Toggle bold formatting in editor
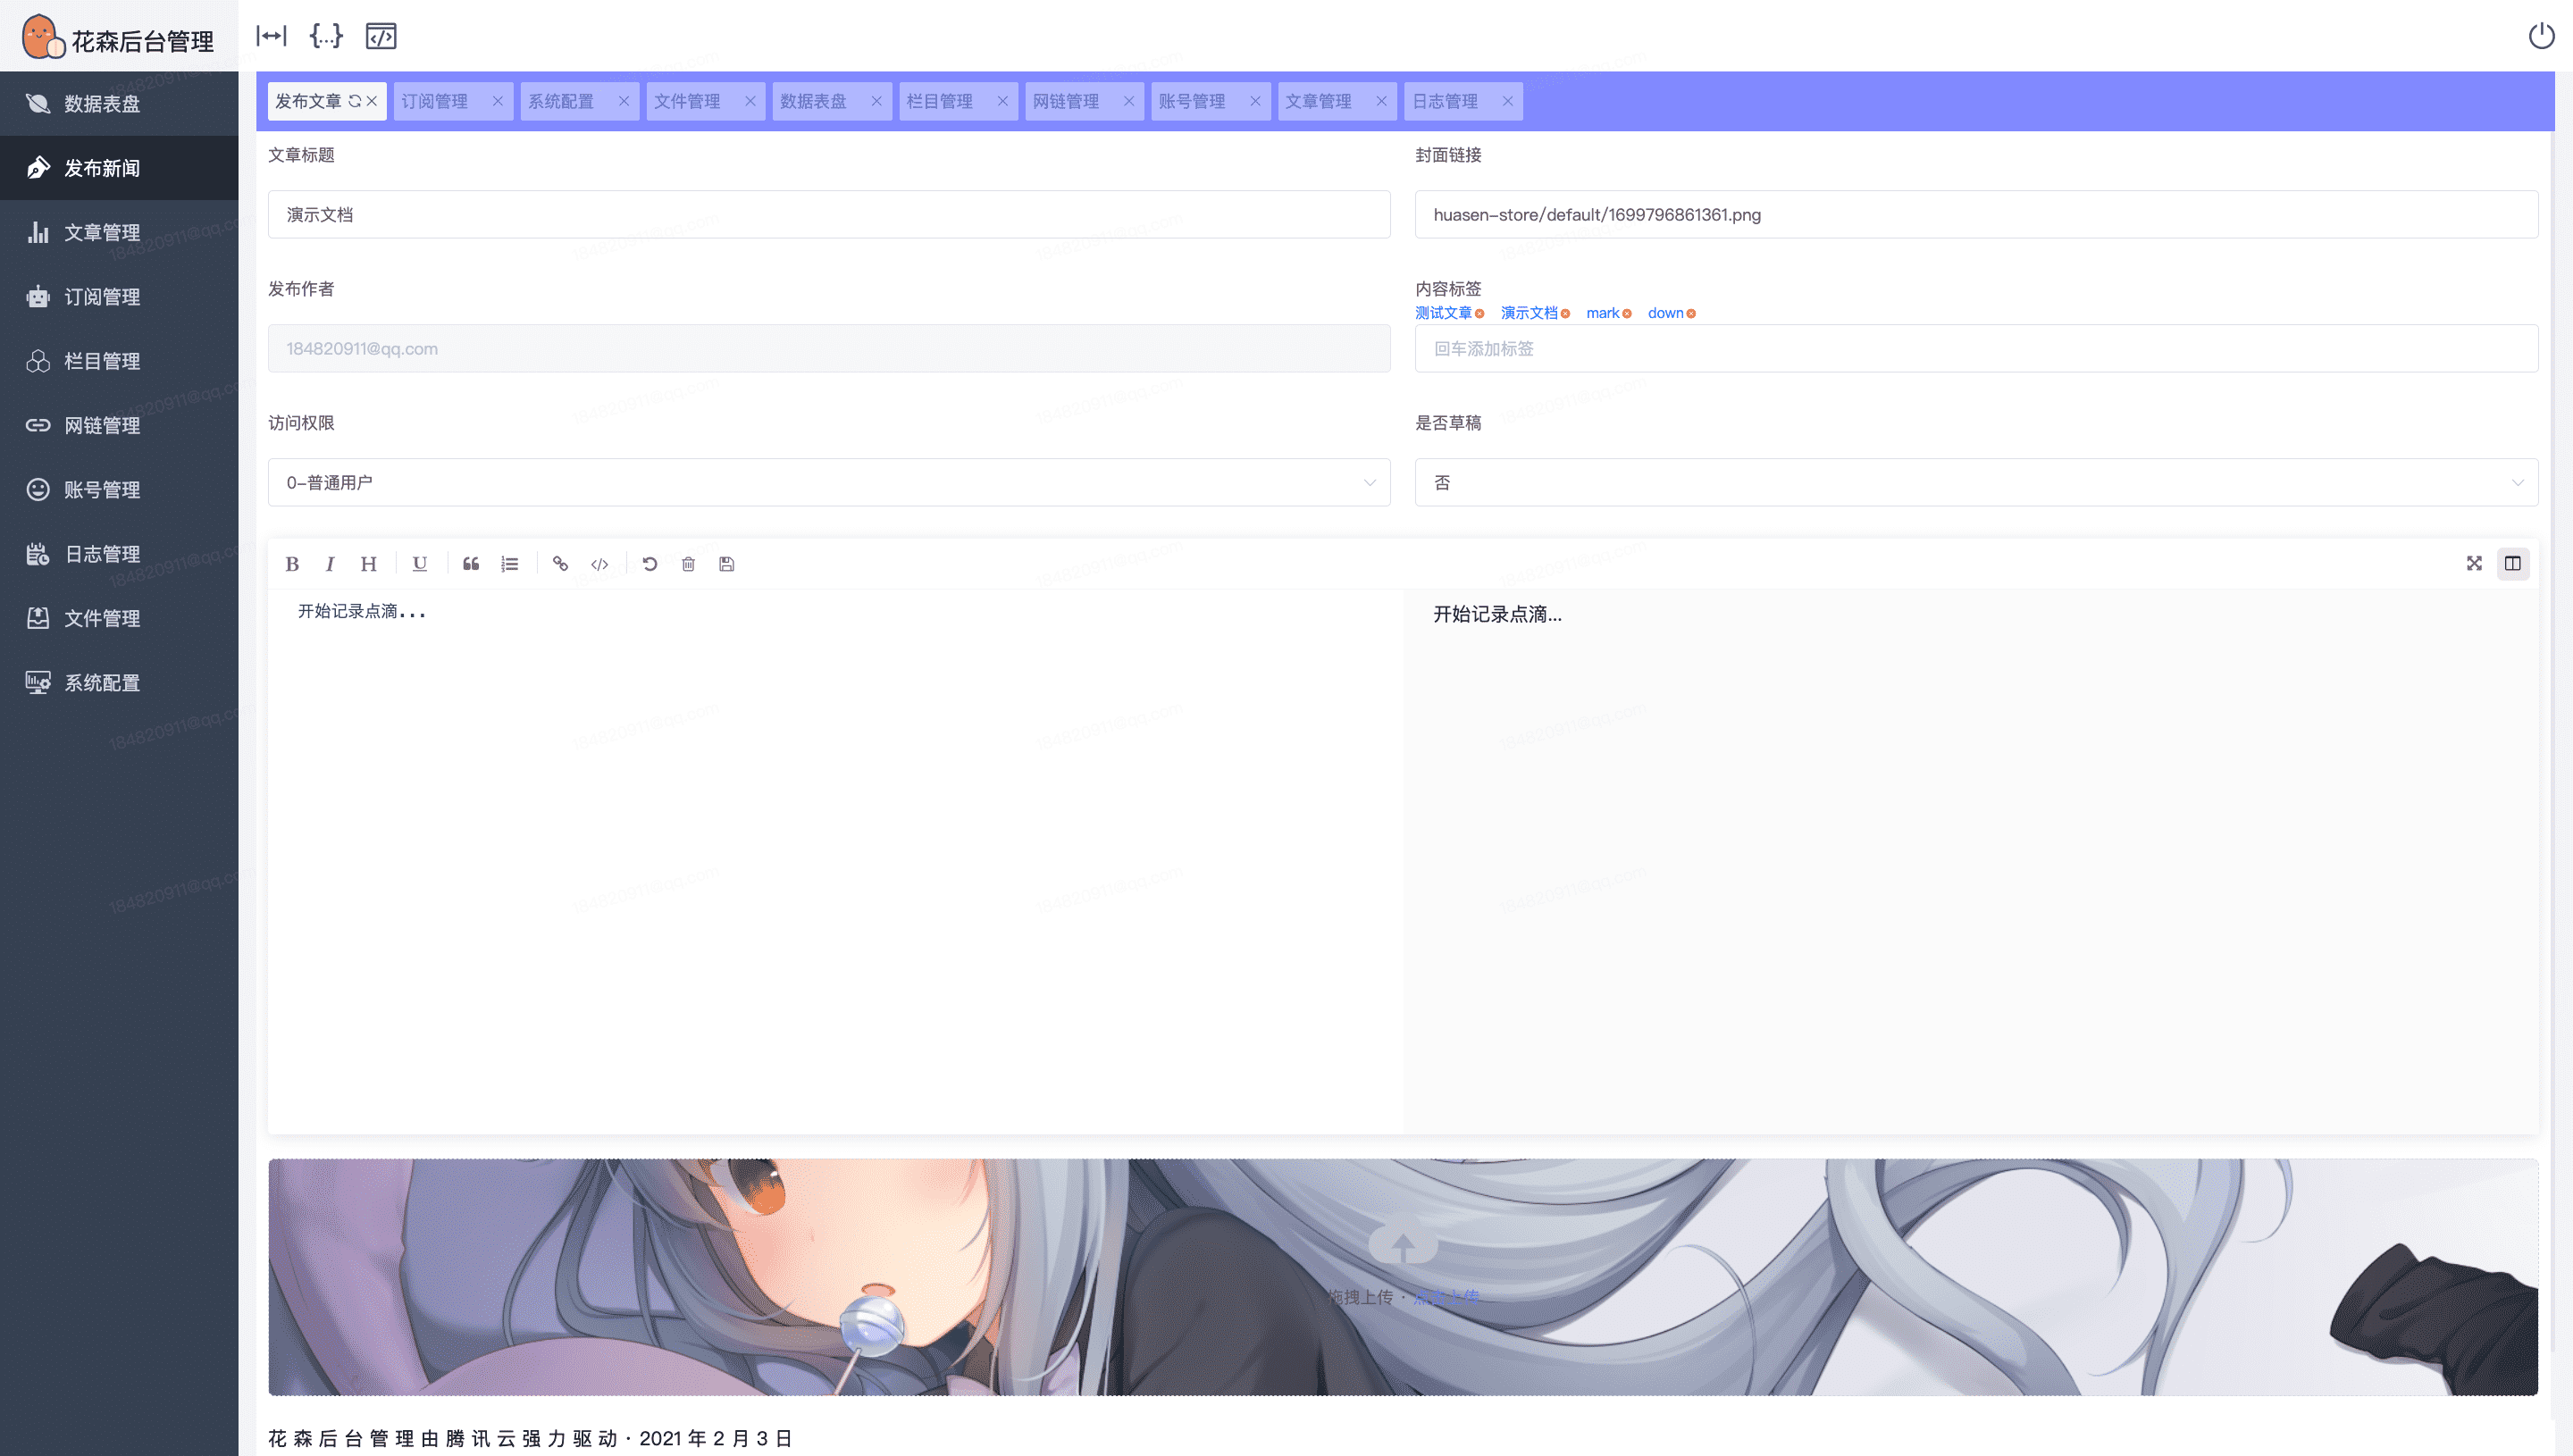2573x1456 pixels. [x=292, y=564]
